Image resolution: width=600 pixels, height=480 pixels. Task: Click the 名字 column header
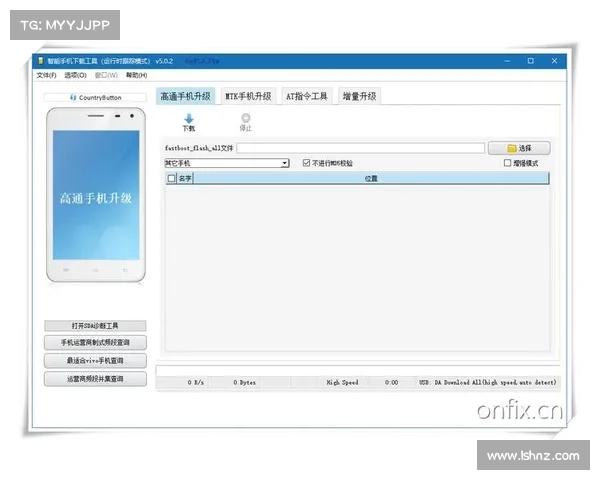pos(185,178)
